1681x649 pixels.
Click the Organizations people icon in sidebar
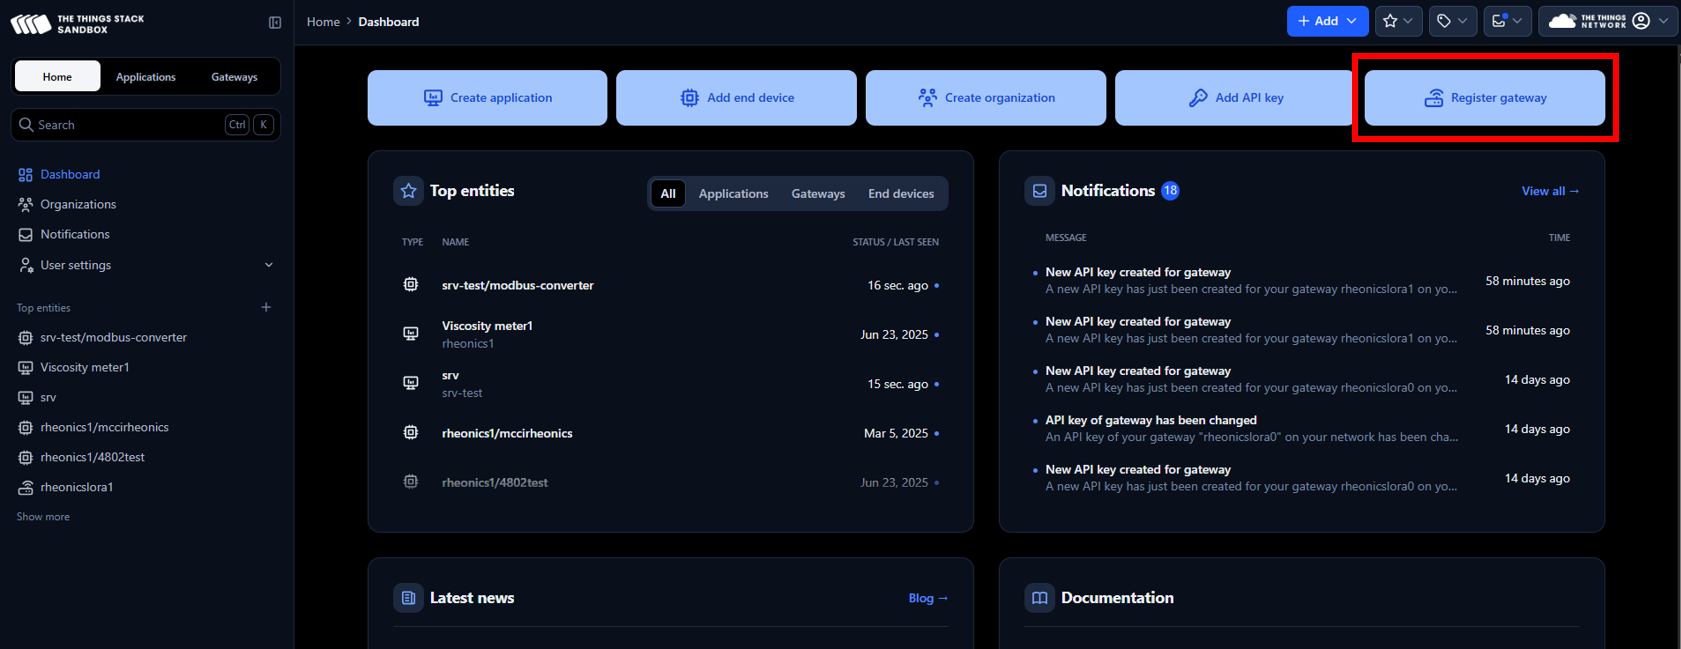click(25, 204)
